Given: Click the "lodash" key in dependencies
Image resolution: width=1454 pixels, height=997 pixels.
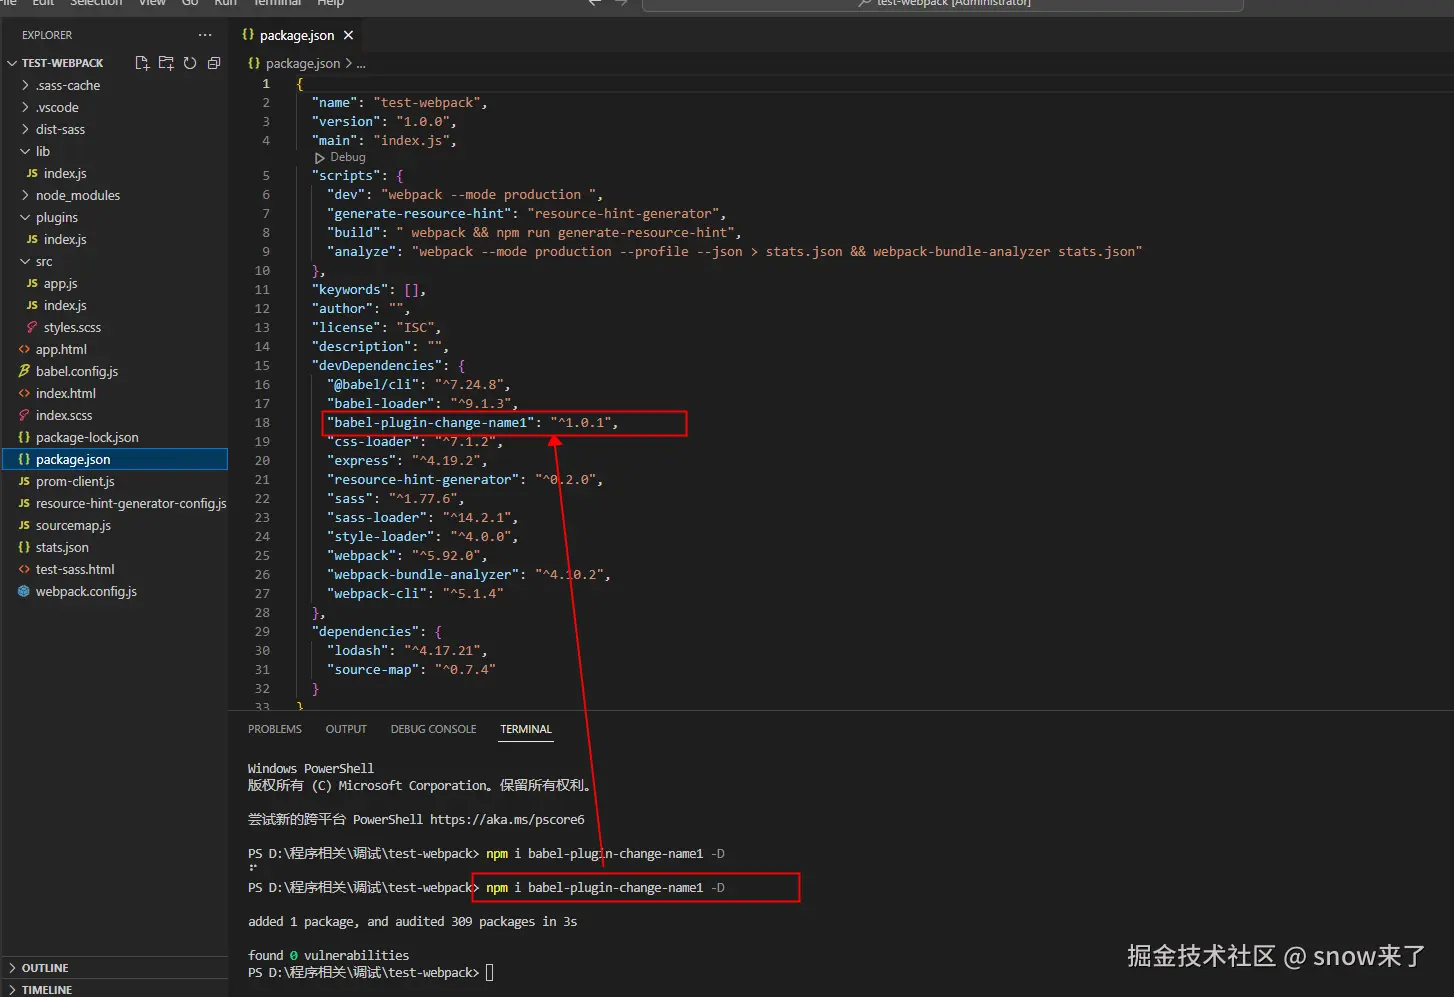Looking at the screenshot, I should click(x=358, y=650).
